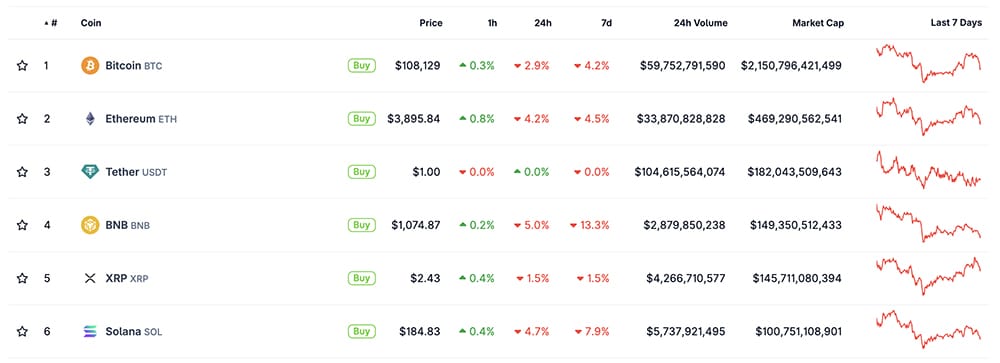1000x363 pixels.
Task: Star the XRP row
Action: 22,278
